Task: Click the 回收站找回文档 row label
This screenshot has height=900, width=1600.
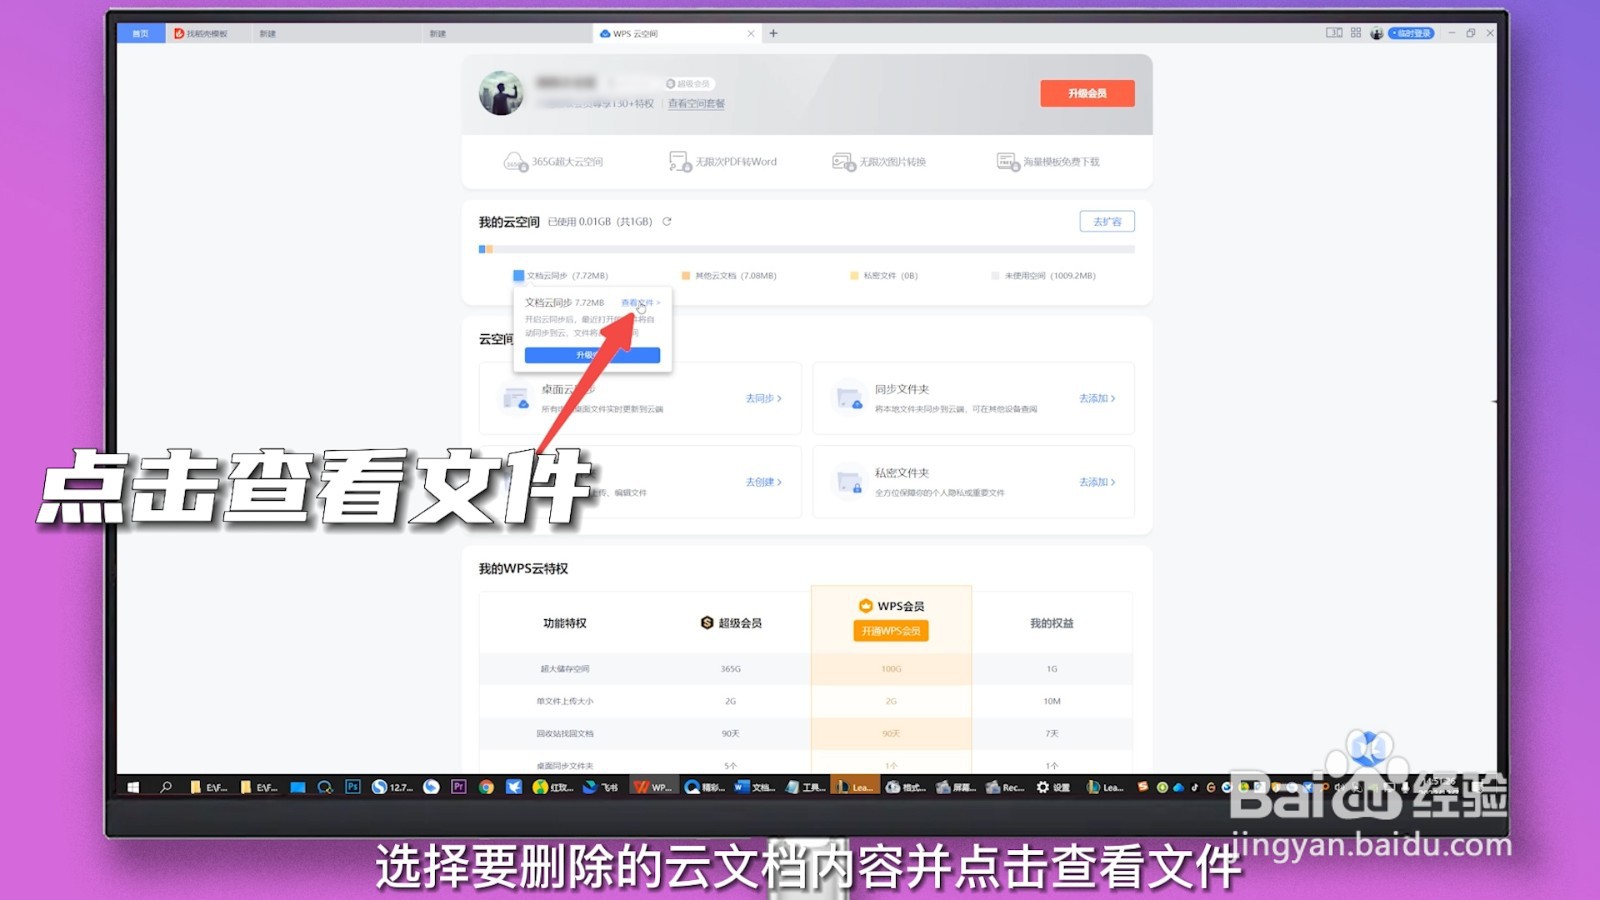Action: (x=565, y=734)
